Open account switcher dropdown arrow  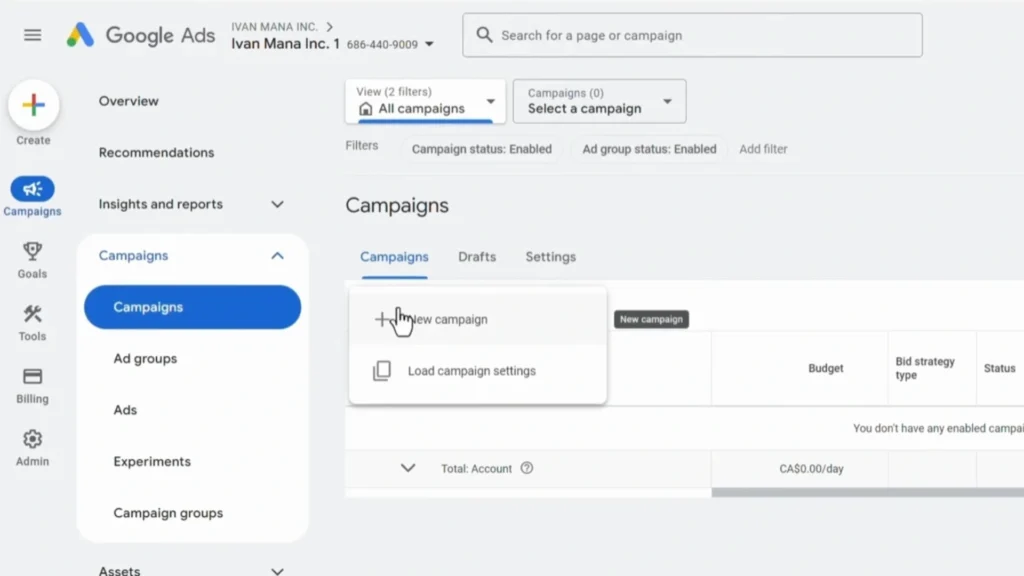coord(429,44)
